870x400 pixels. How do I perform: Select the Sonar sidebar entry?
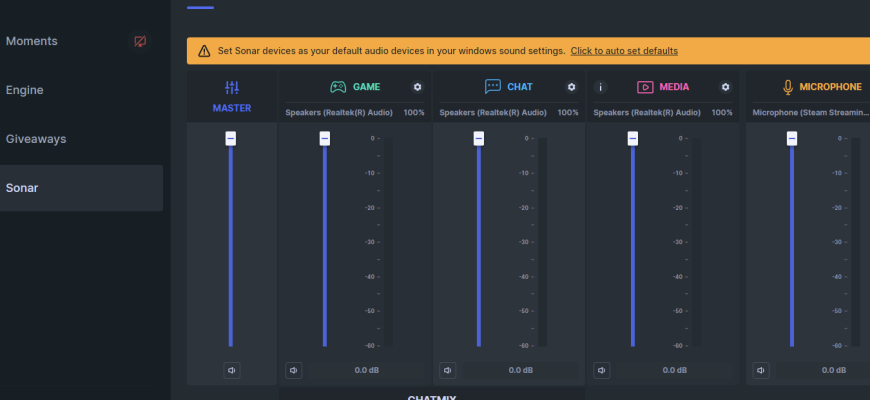(x=22, y=188)
